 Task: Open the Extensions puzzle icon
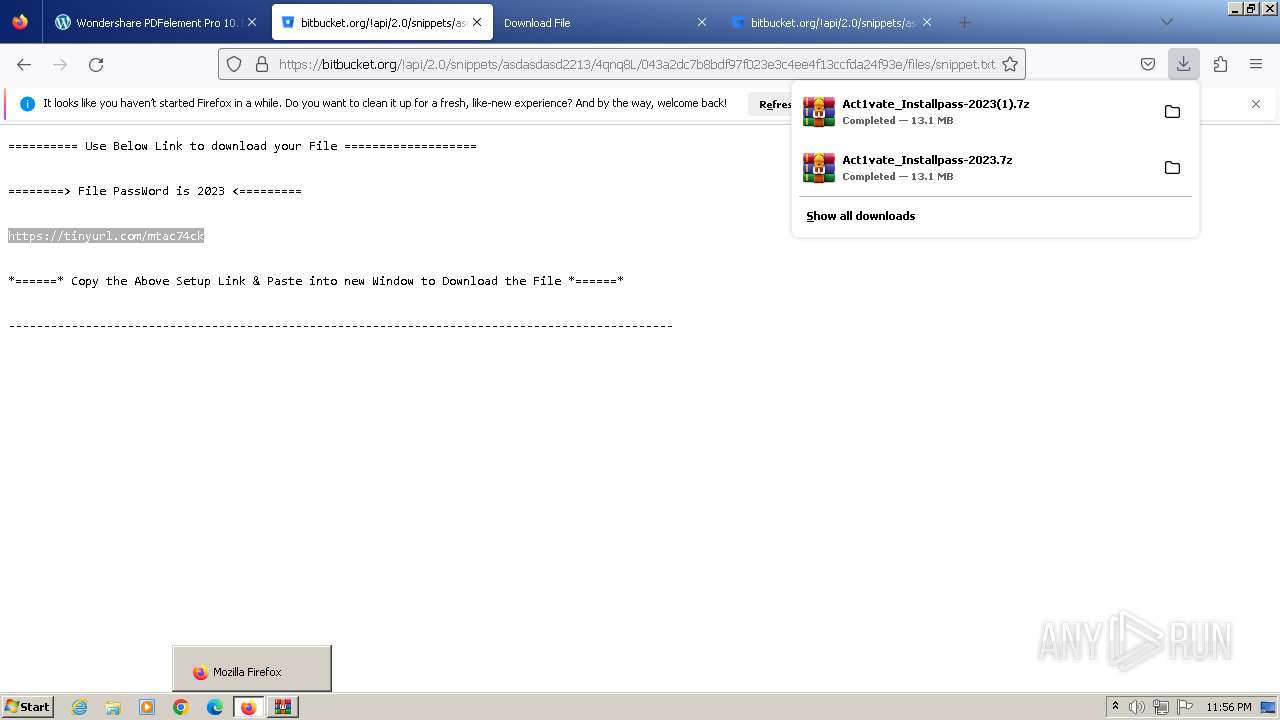(1220, 64)
